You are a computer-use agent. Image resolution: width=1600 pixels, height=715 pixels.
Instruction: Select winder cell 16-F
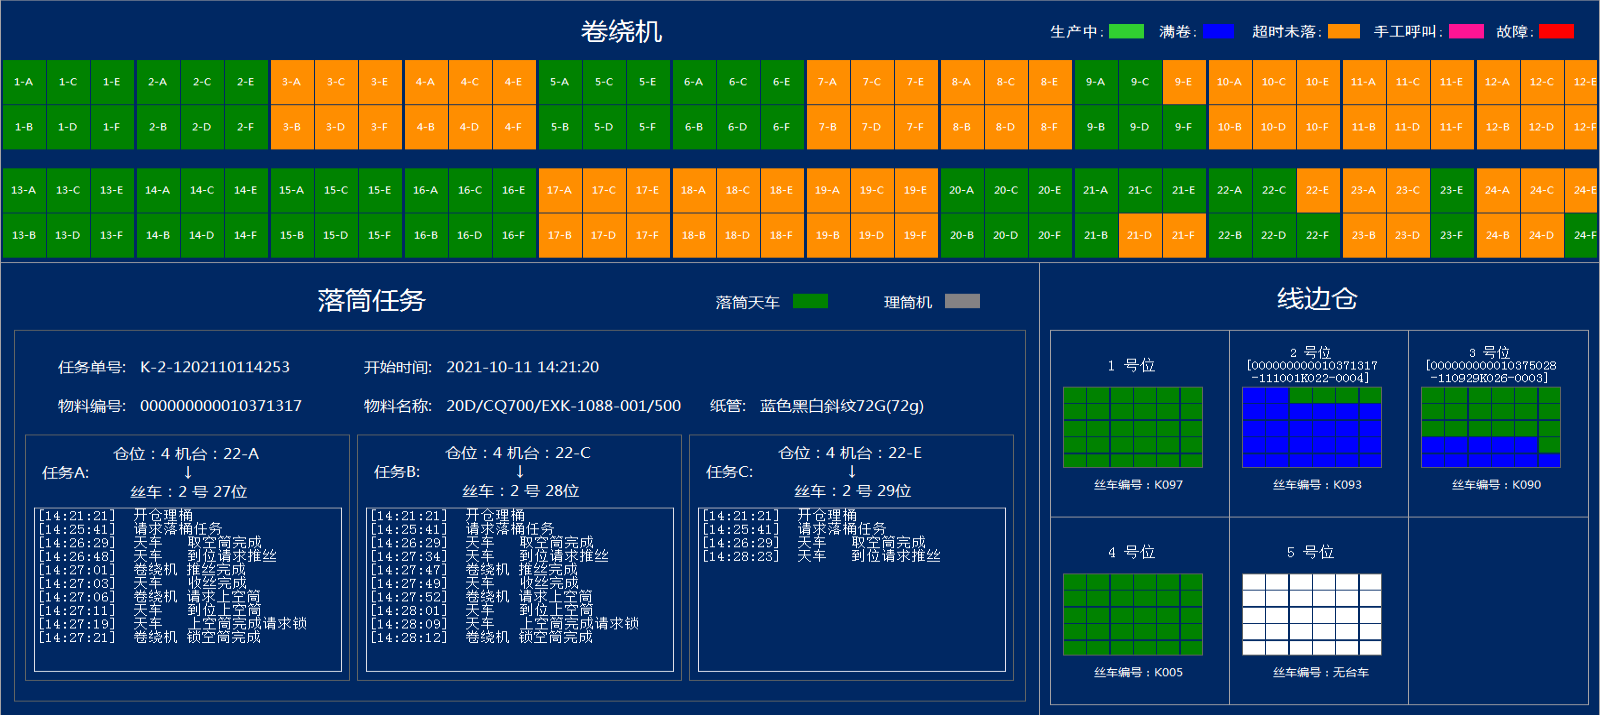(x=514, y=235)
